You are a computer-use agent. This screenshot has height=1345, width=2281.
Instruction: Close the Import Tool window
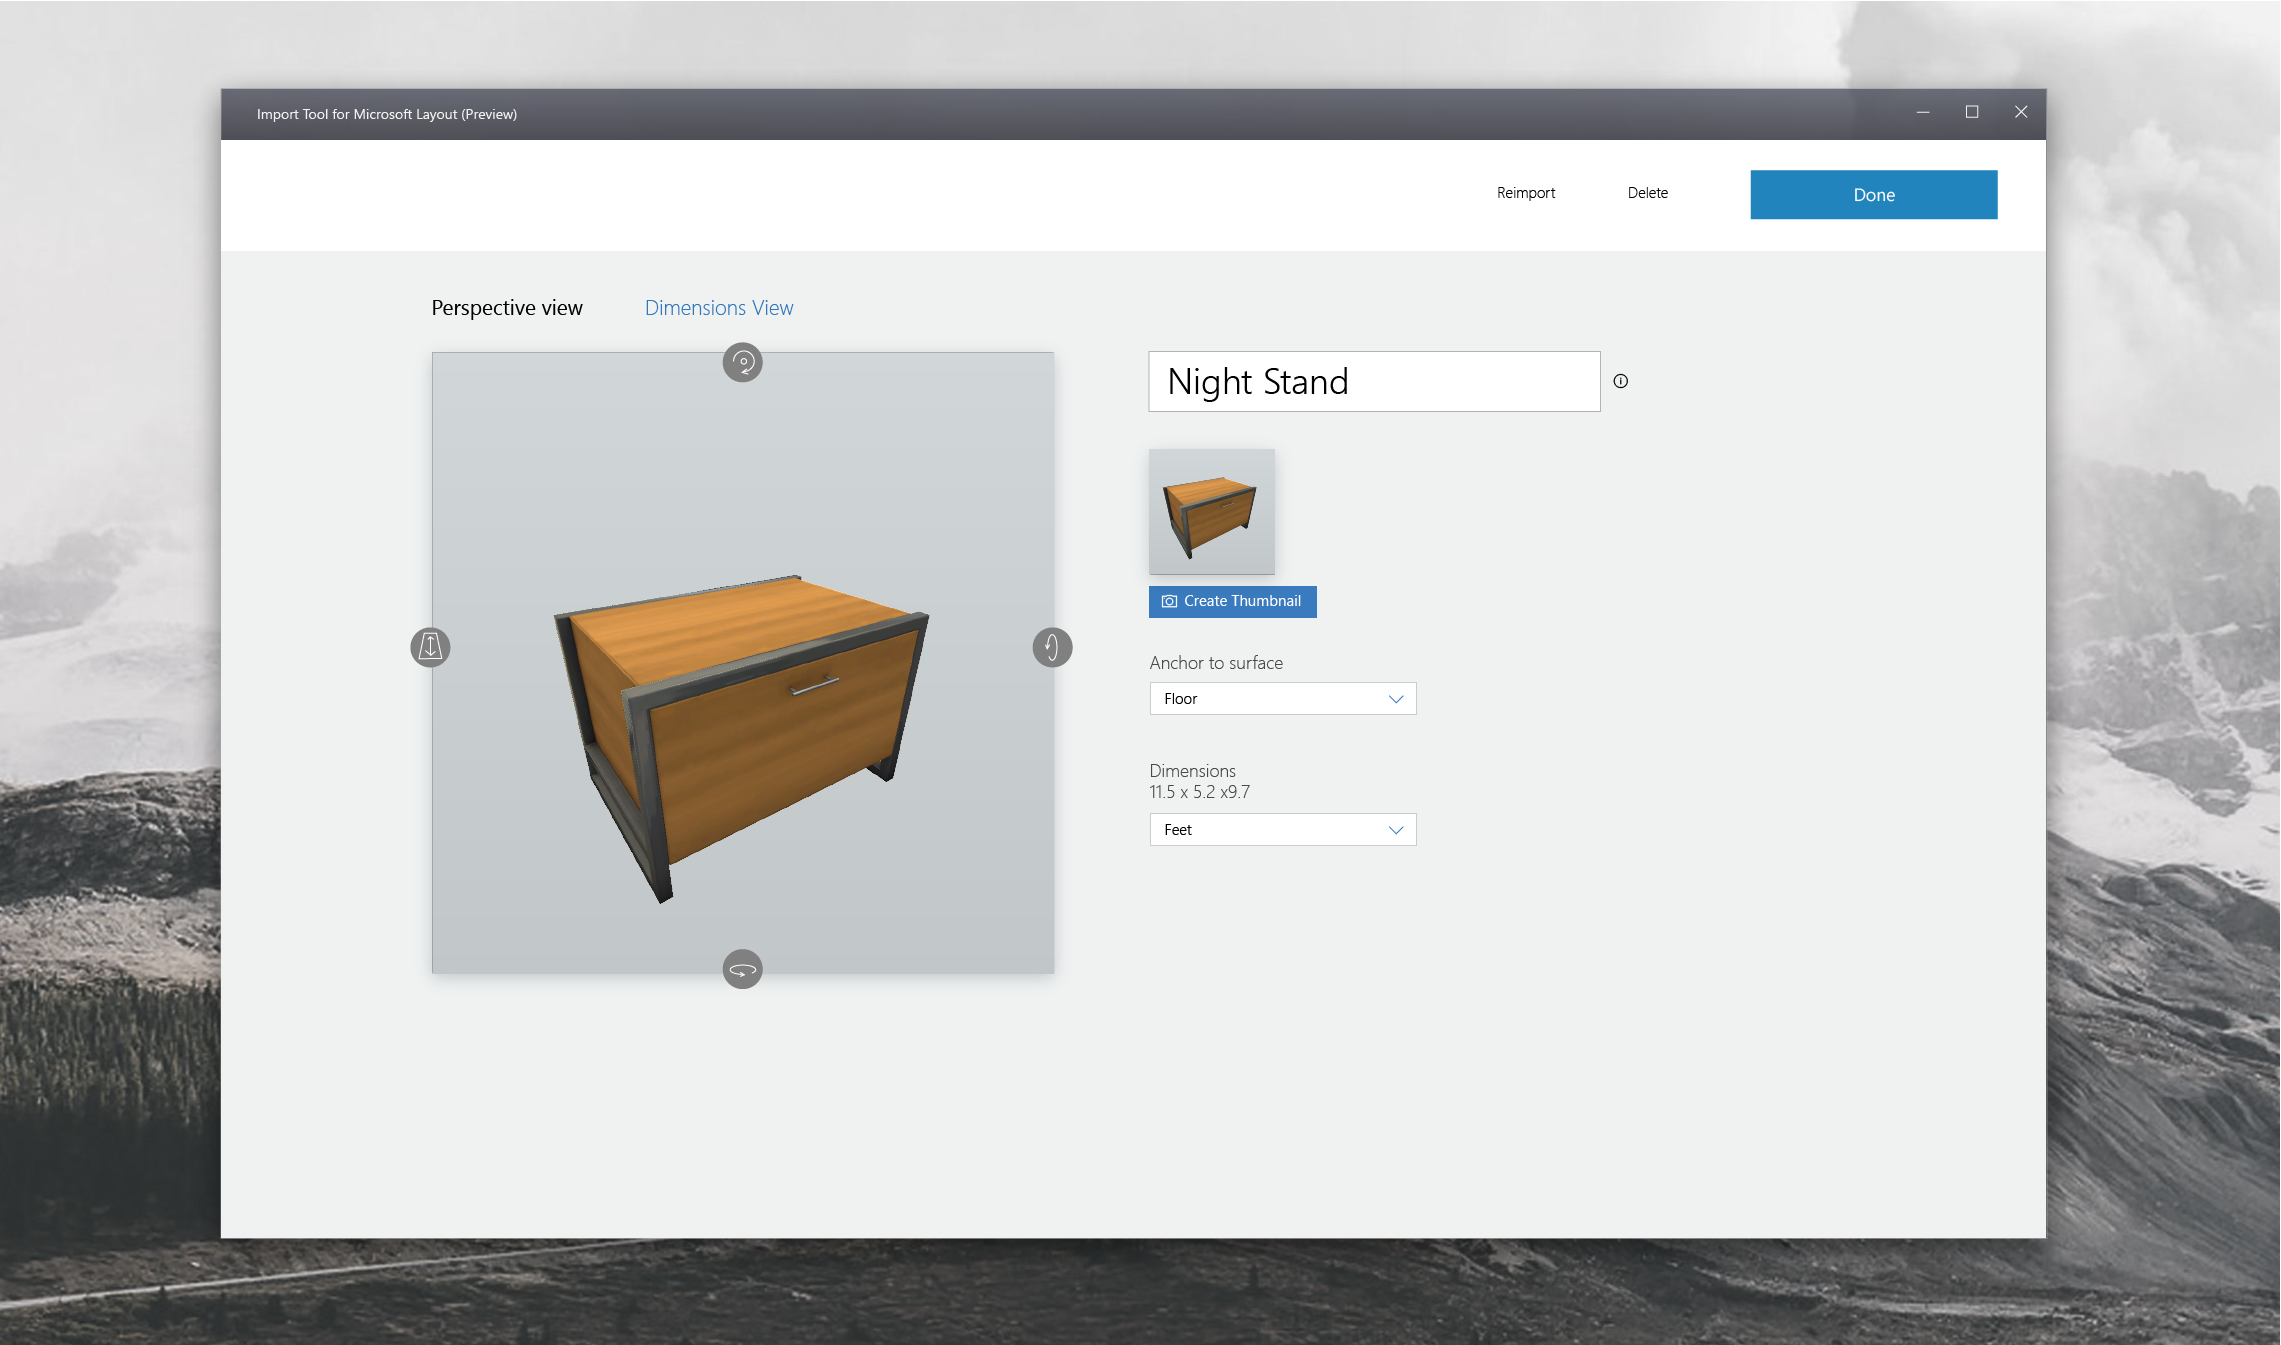2020,113
